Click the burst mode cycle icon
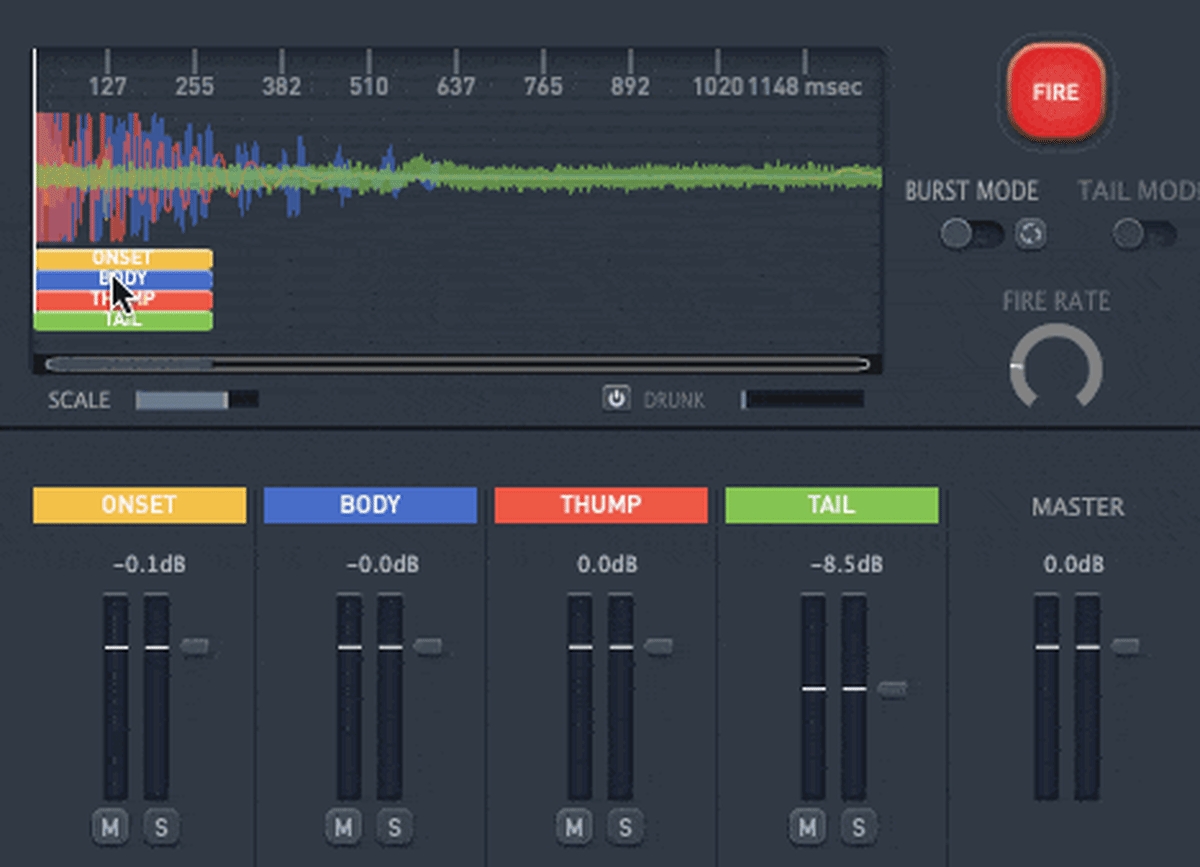 tap(1030, 235)
